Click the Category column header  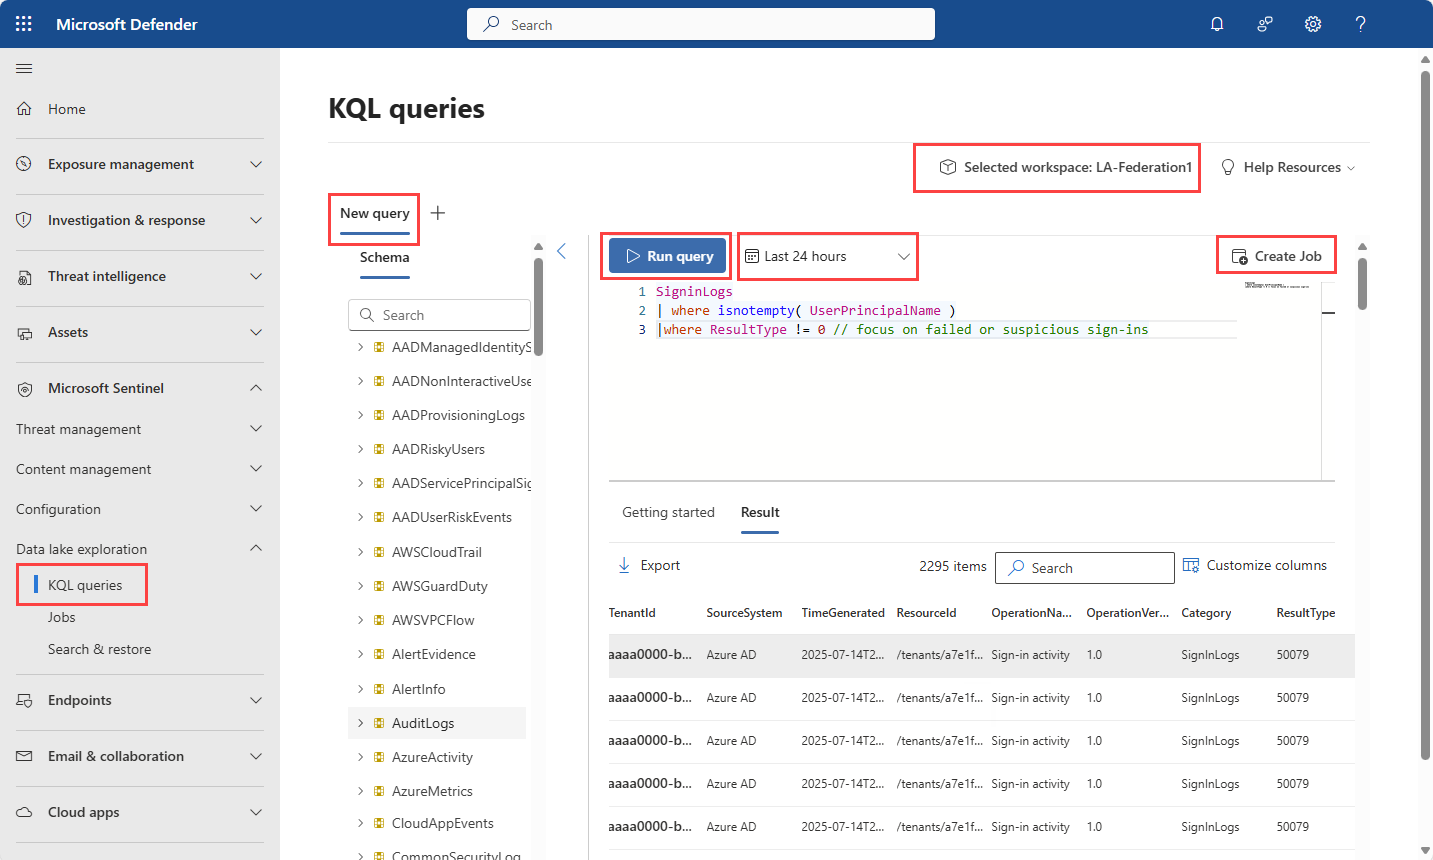[x=1206, y=613]
